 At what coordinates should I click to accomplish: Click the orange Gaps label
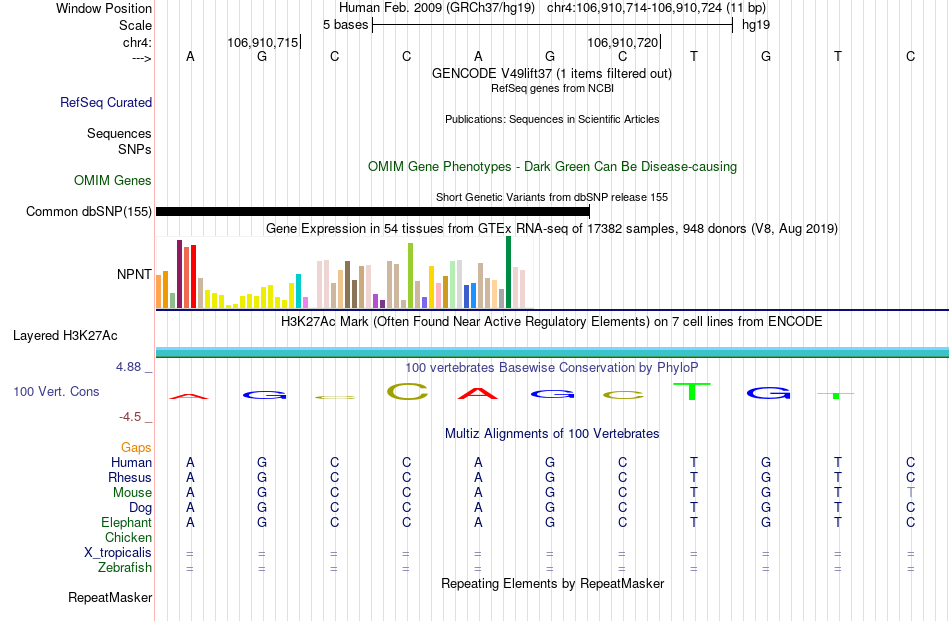(x=136, y=448)
